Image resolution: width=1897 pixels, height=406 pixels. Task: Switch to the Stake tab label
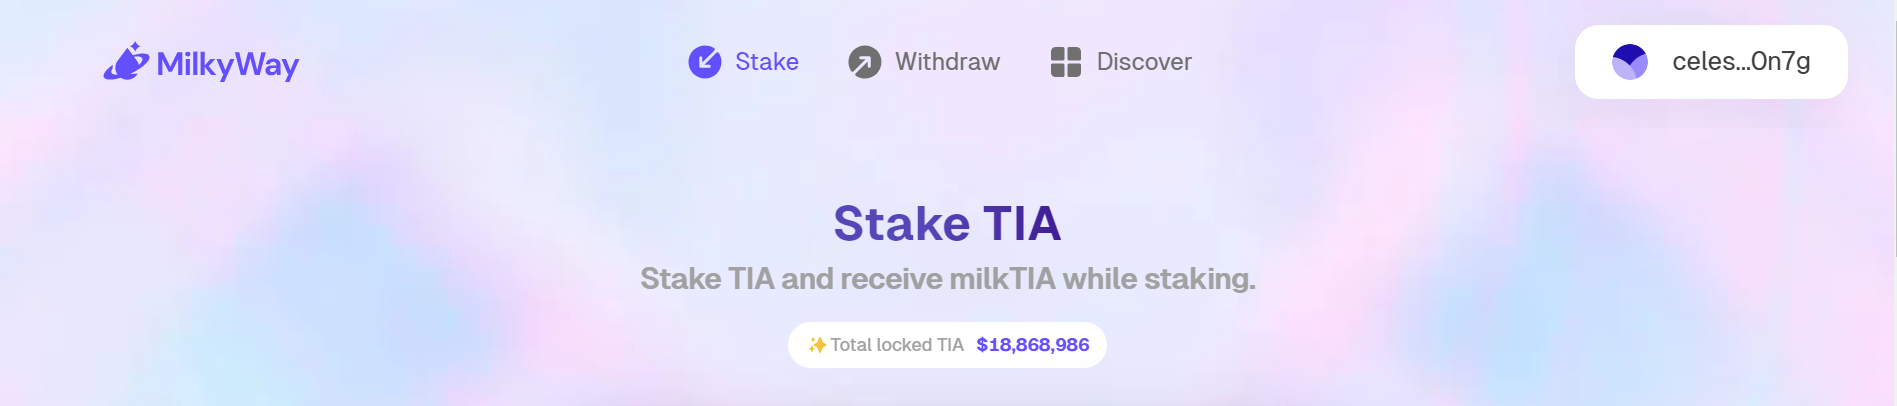[767, 62]
